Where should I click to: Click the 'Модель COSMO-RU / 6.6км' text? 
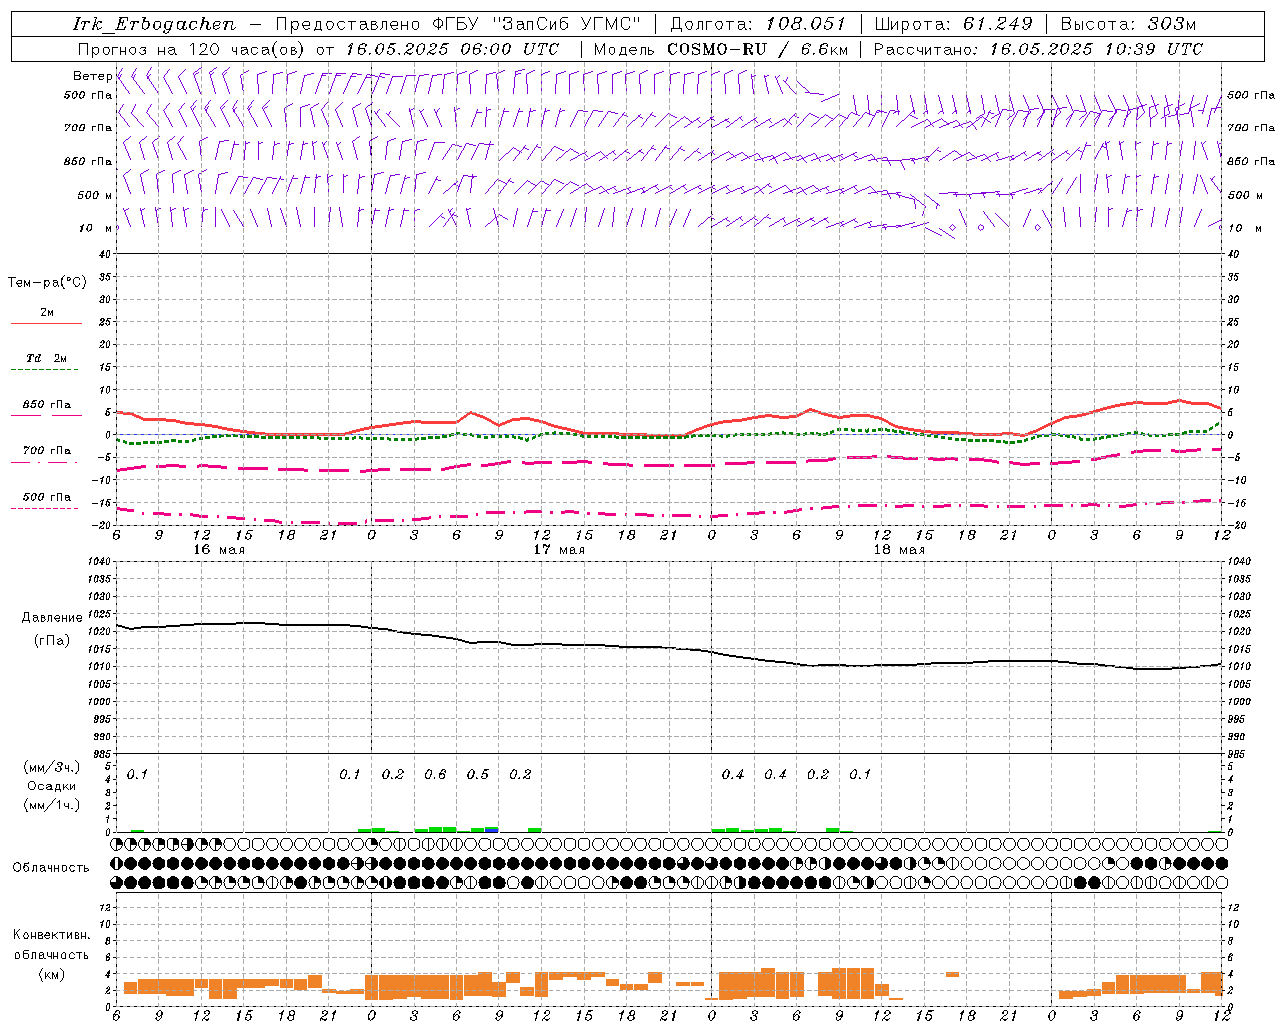point(721,49)
